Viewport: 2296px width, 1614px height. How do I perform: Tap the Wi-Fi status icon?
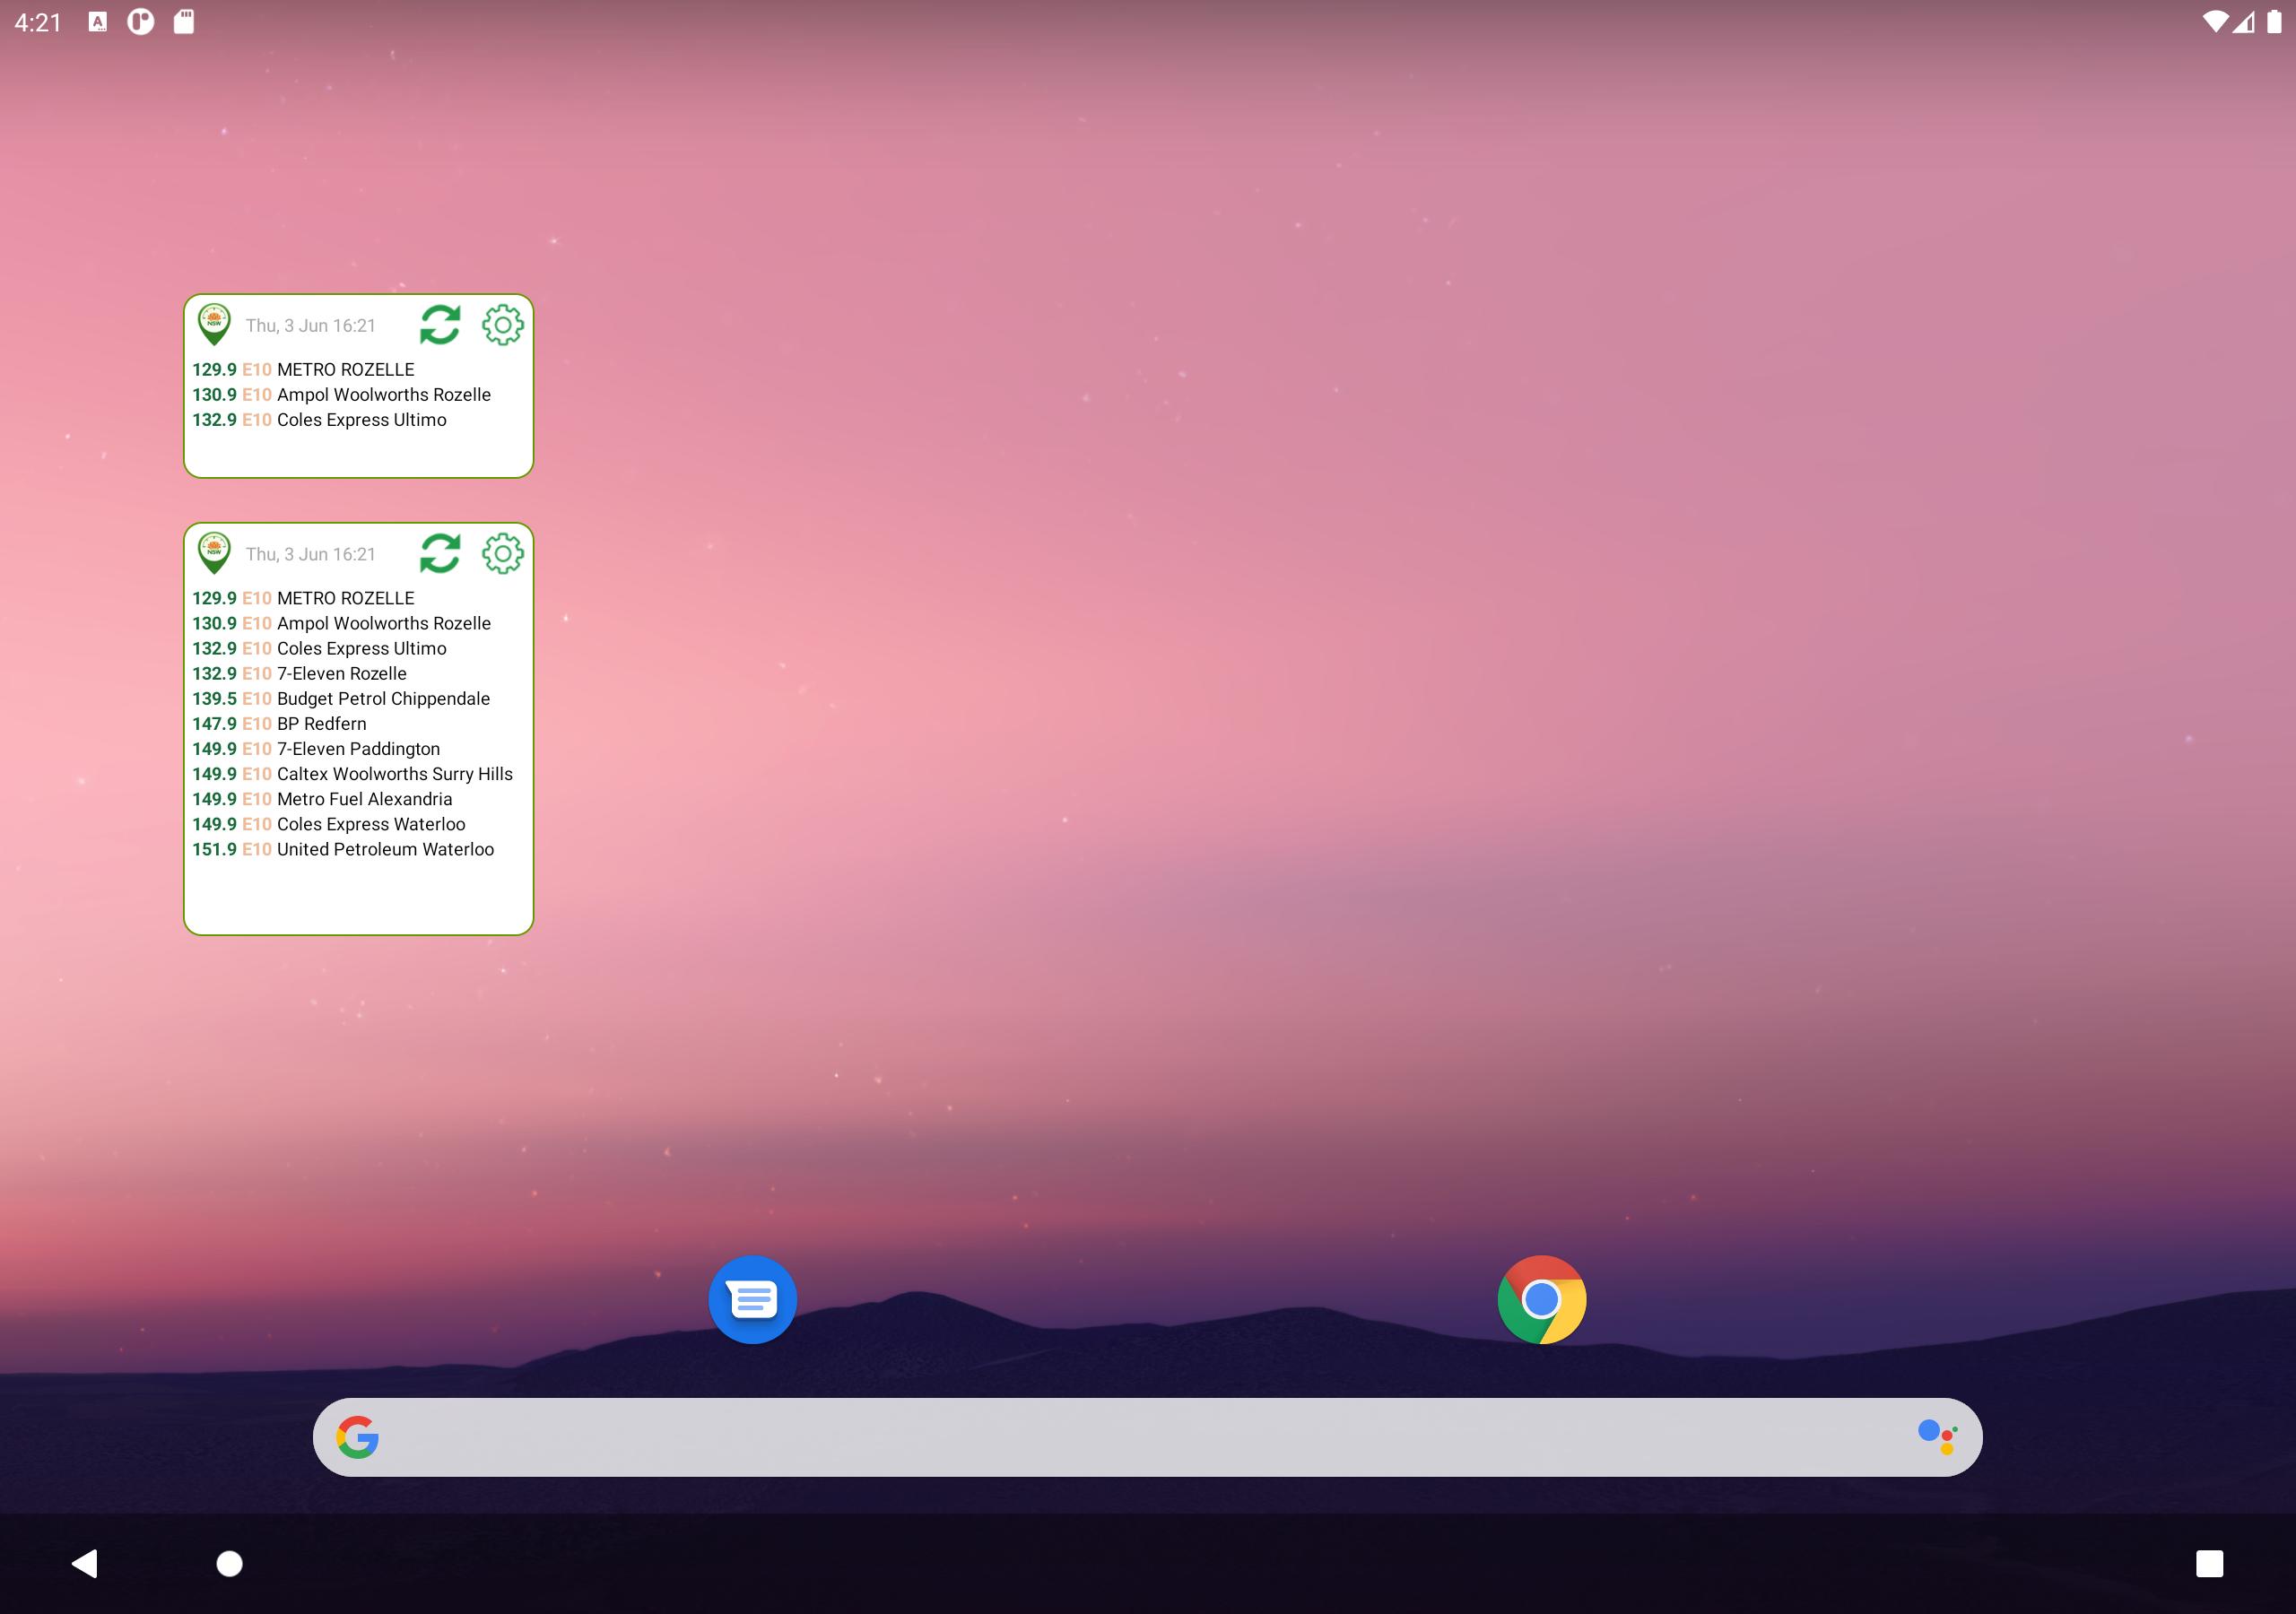coord(2215,22)
